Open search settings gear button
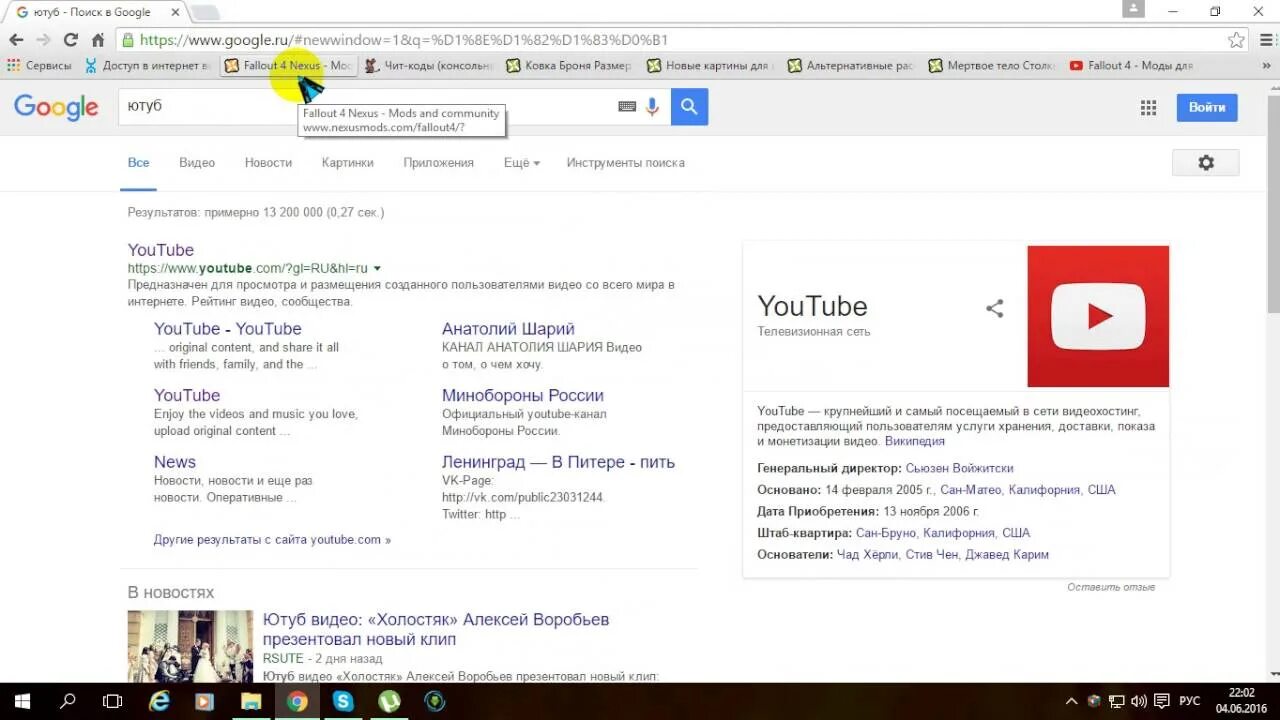Viewport: 1280px width, 720px height. (x=1205, y=163)
